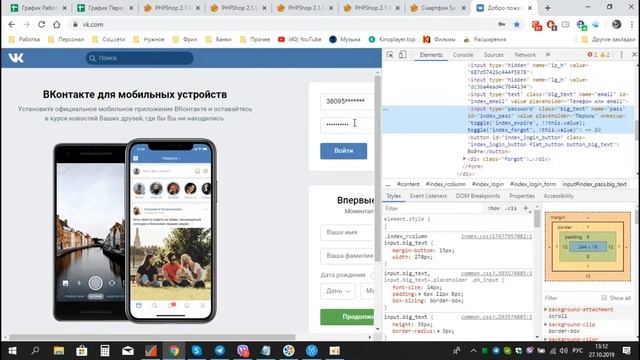This screenshot has height=360, width=640.
Task: Open the Chrome three-dot menu
Action: (x=632, y=24)
